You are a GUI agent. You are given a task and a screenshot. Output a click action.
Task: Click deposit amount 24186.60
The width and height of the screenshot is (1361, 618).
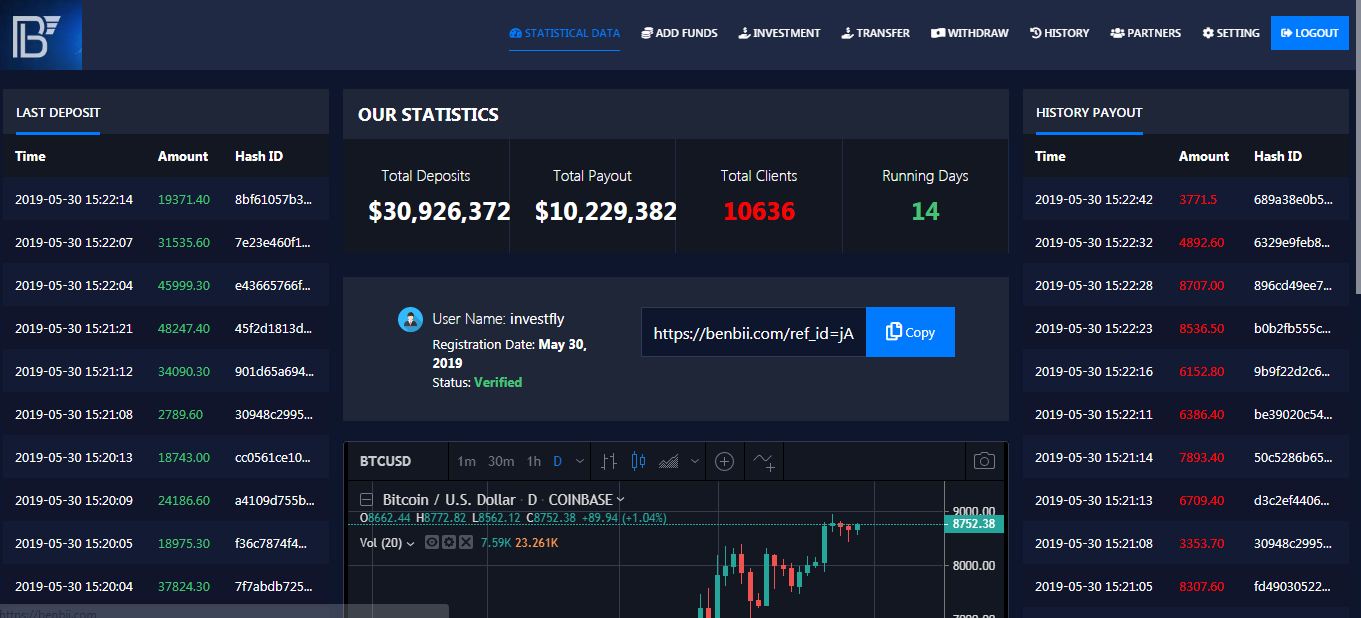point(184,500)
